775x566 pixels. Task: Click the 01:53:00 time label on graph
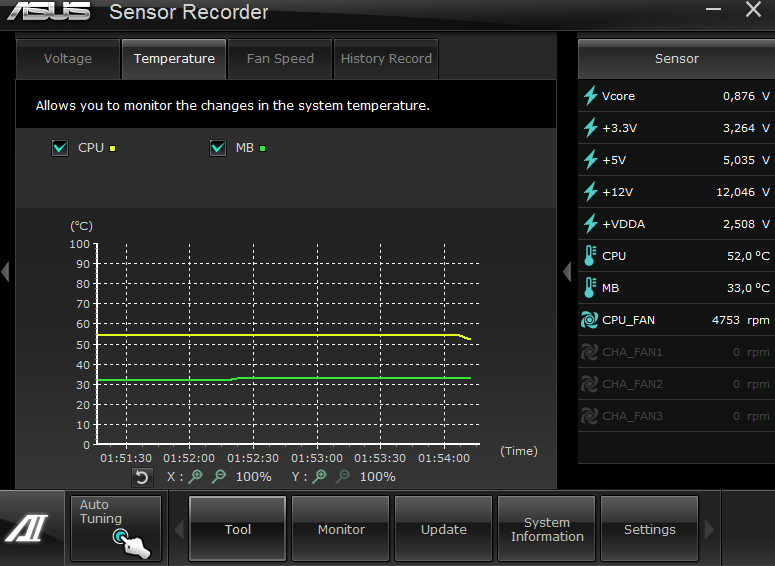317,458
